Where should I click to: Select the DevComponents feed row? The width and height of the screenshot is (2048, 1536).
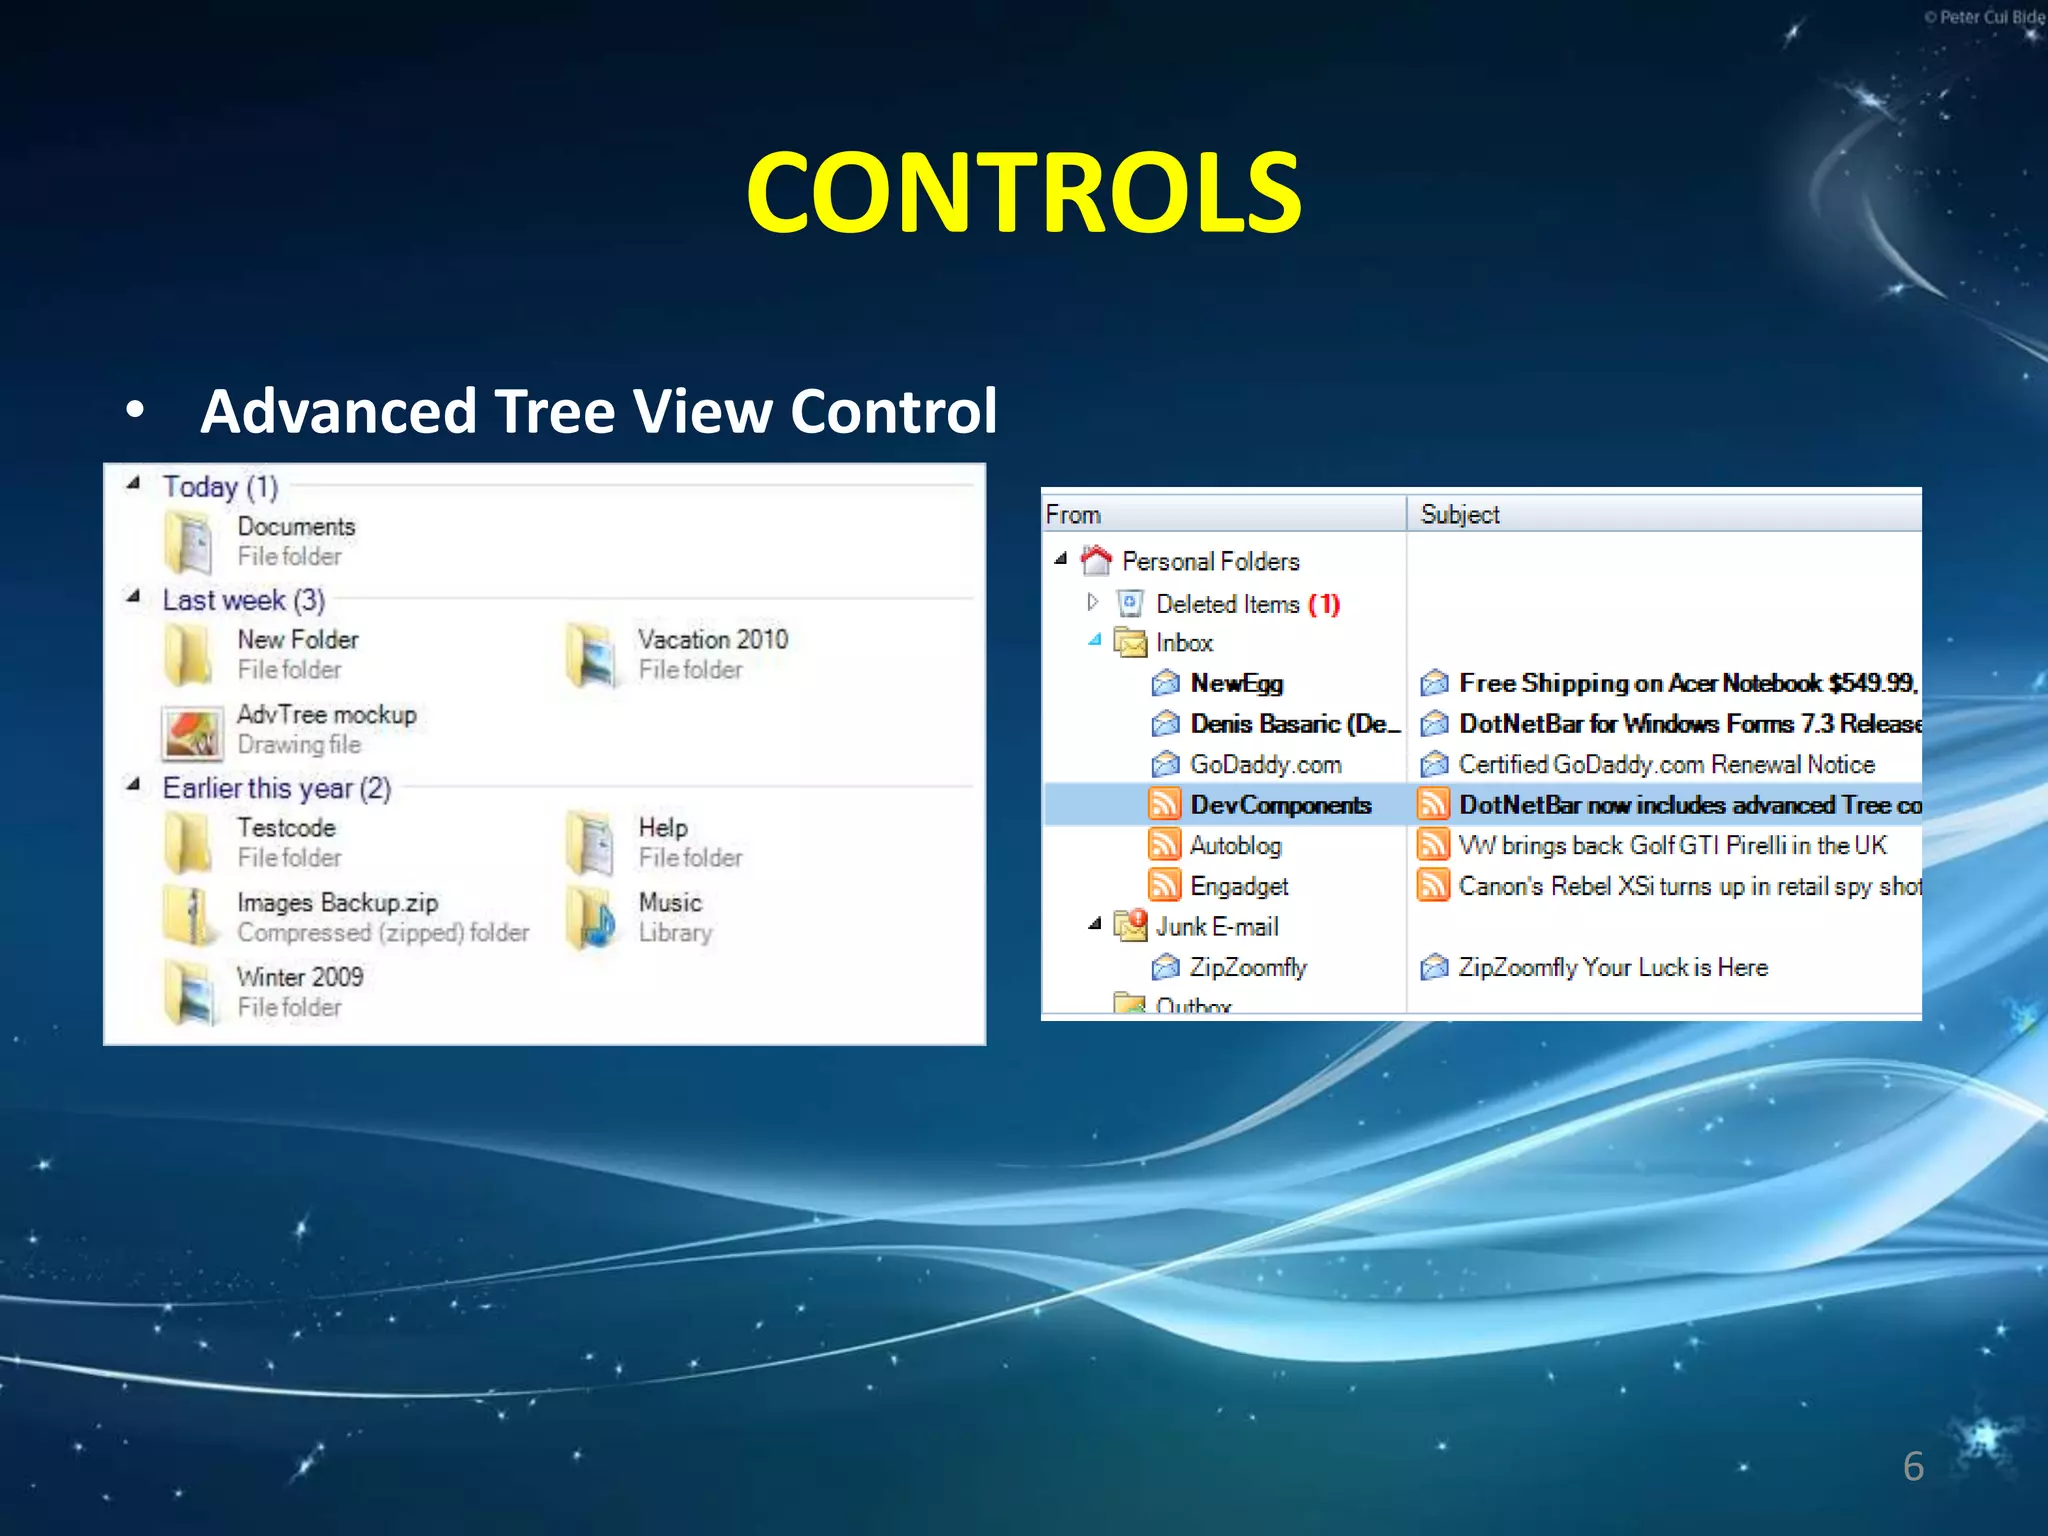click(x=1280, y=805)
